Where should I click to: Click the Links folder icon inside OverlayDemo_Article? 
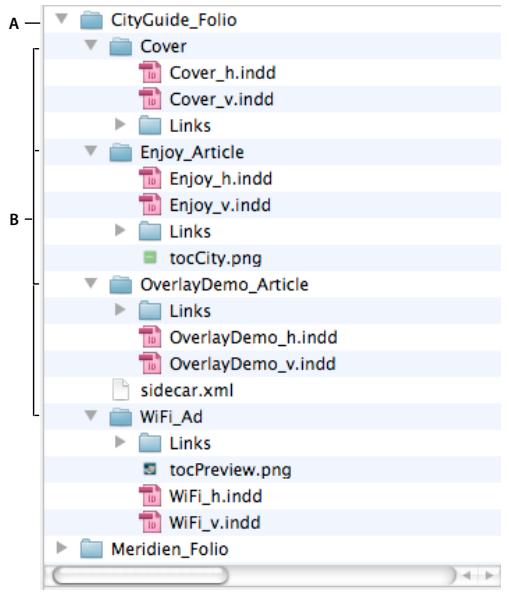point(150,311)
